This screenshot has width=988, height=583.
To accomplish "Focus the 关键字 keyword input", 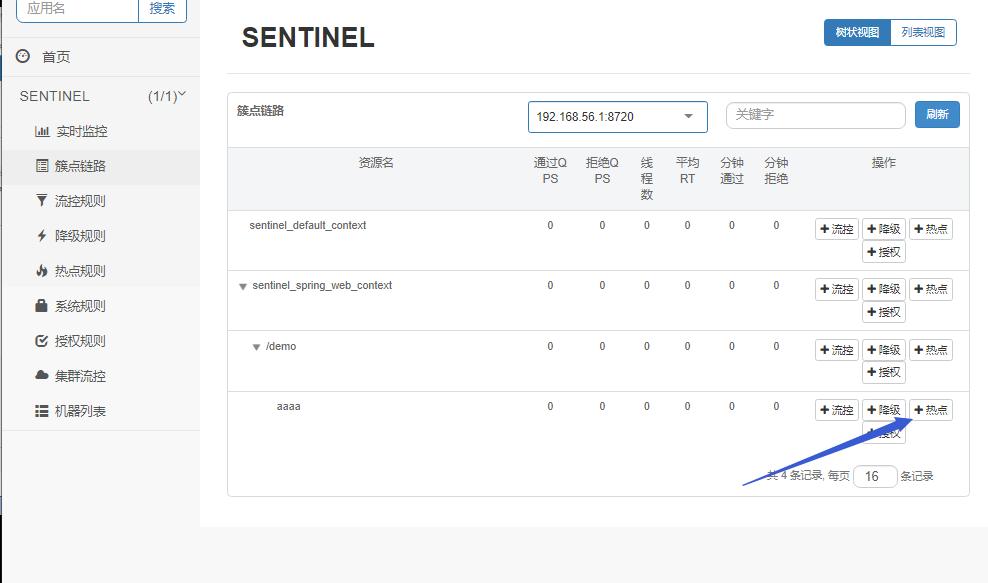I will tap(815, 115).
